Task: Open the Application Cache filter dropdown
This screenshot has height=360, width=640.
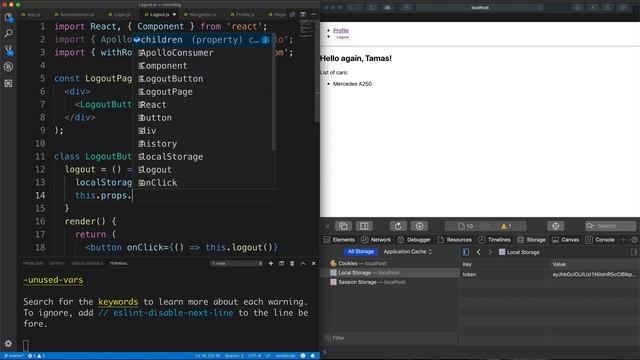Action: point(407,252)
